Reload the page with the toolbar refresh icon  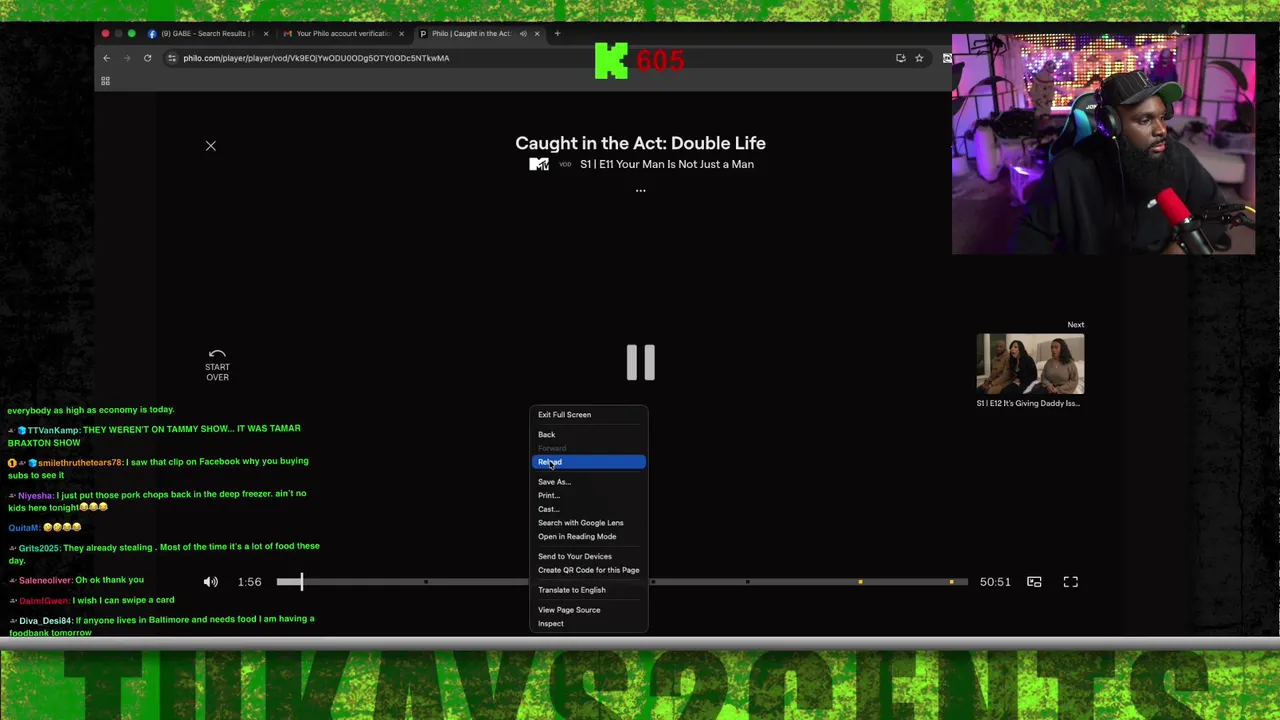pos(147,58)
